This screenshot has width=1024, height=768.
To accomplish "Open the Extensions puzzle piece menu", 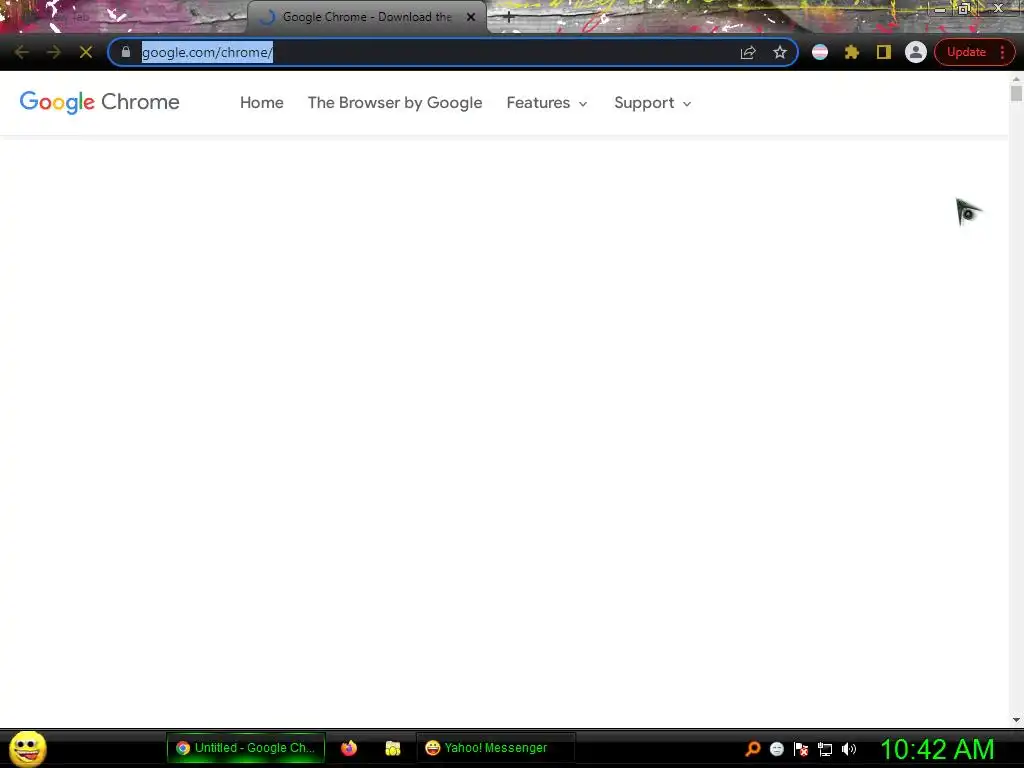I will (x=852, y=52).
